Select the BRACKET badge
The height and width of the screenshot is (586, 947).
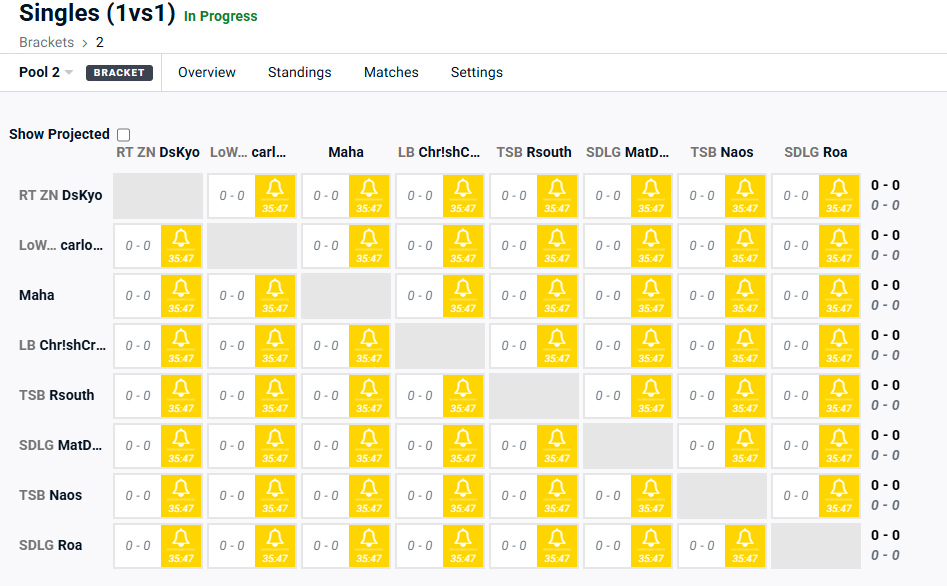pyautogui.click(x=119, y=72)
